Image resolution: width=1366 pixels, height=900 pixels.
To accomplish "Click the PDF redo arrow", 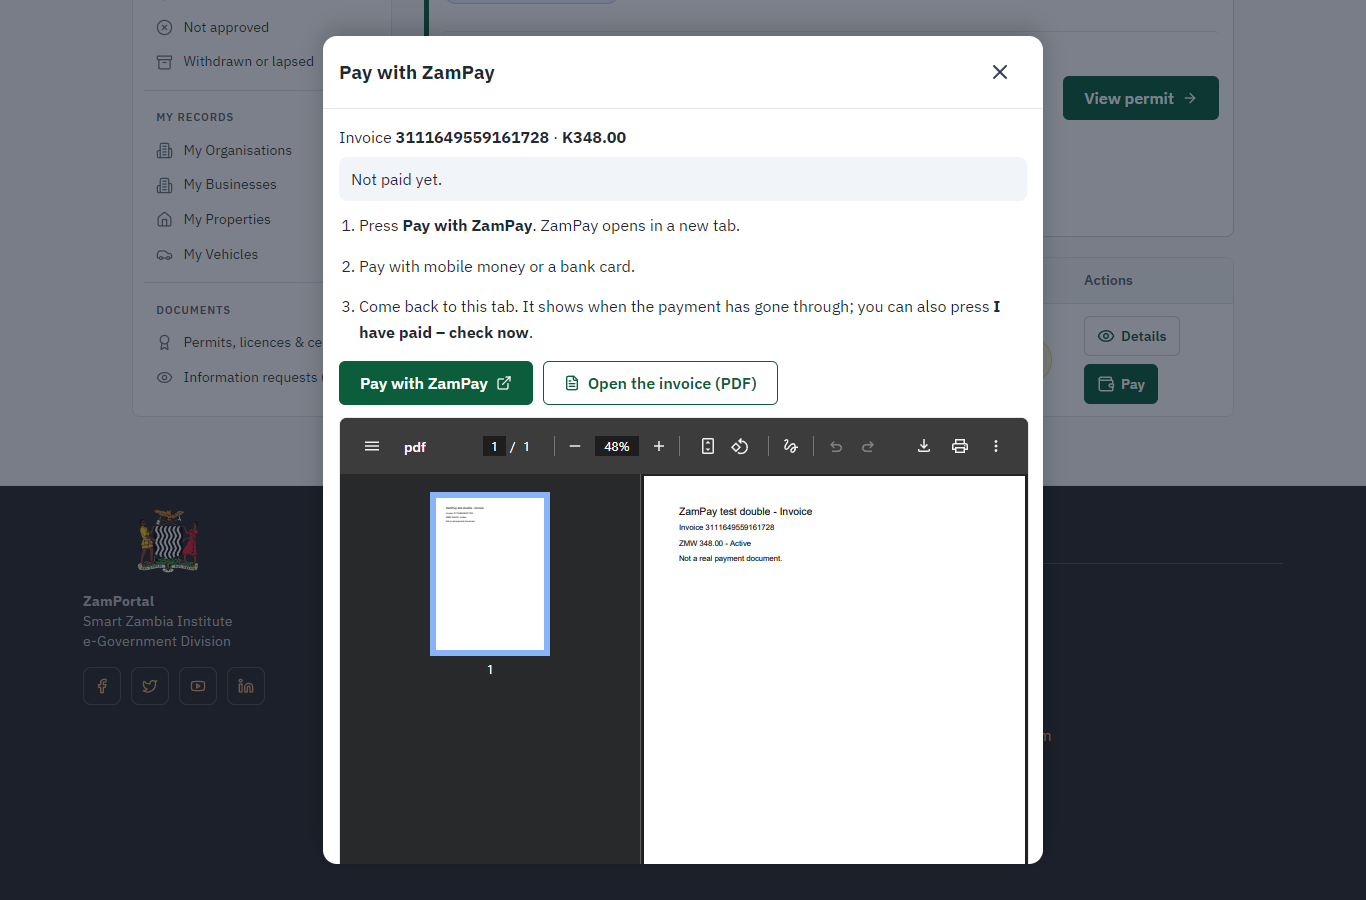I will coord(868,446).
